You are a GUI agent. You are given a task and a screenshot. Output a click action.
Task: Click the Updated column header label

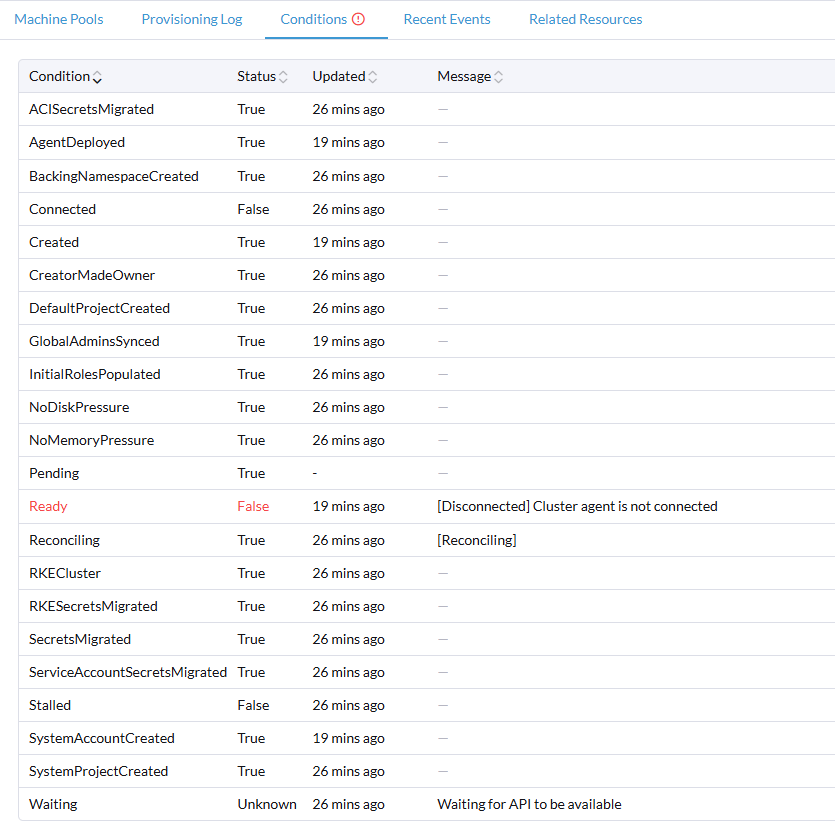(339, 77)
